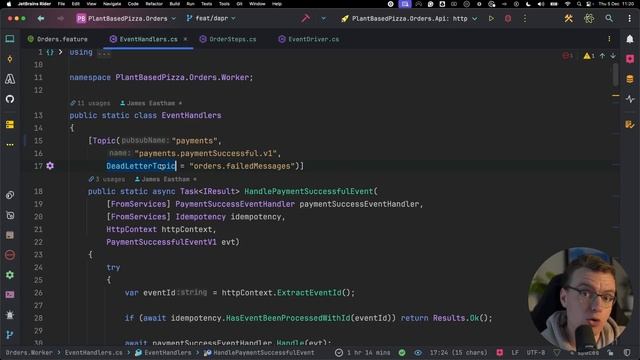Screen dimensions: 640x360
Task: Open the Git menu
Action: coord(240,4)
